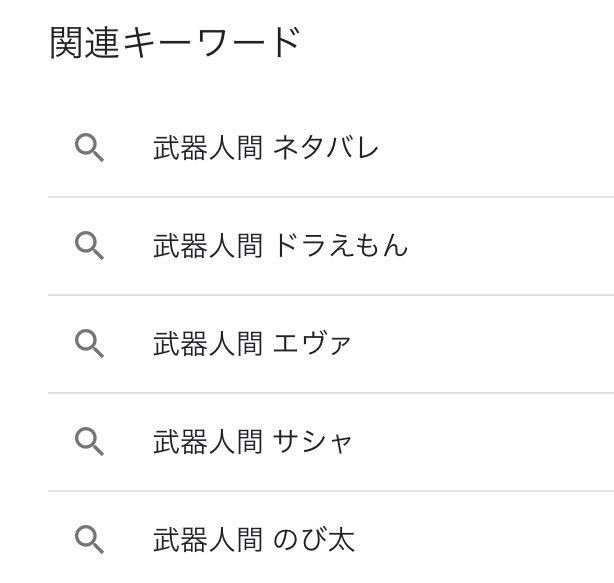The image size is (614, 583).
Task: Click 武器人間 text in the エヴァ row
Action: (x=208, y=344)
